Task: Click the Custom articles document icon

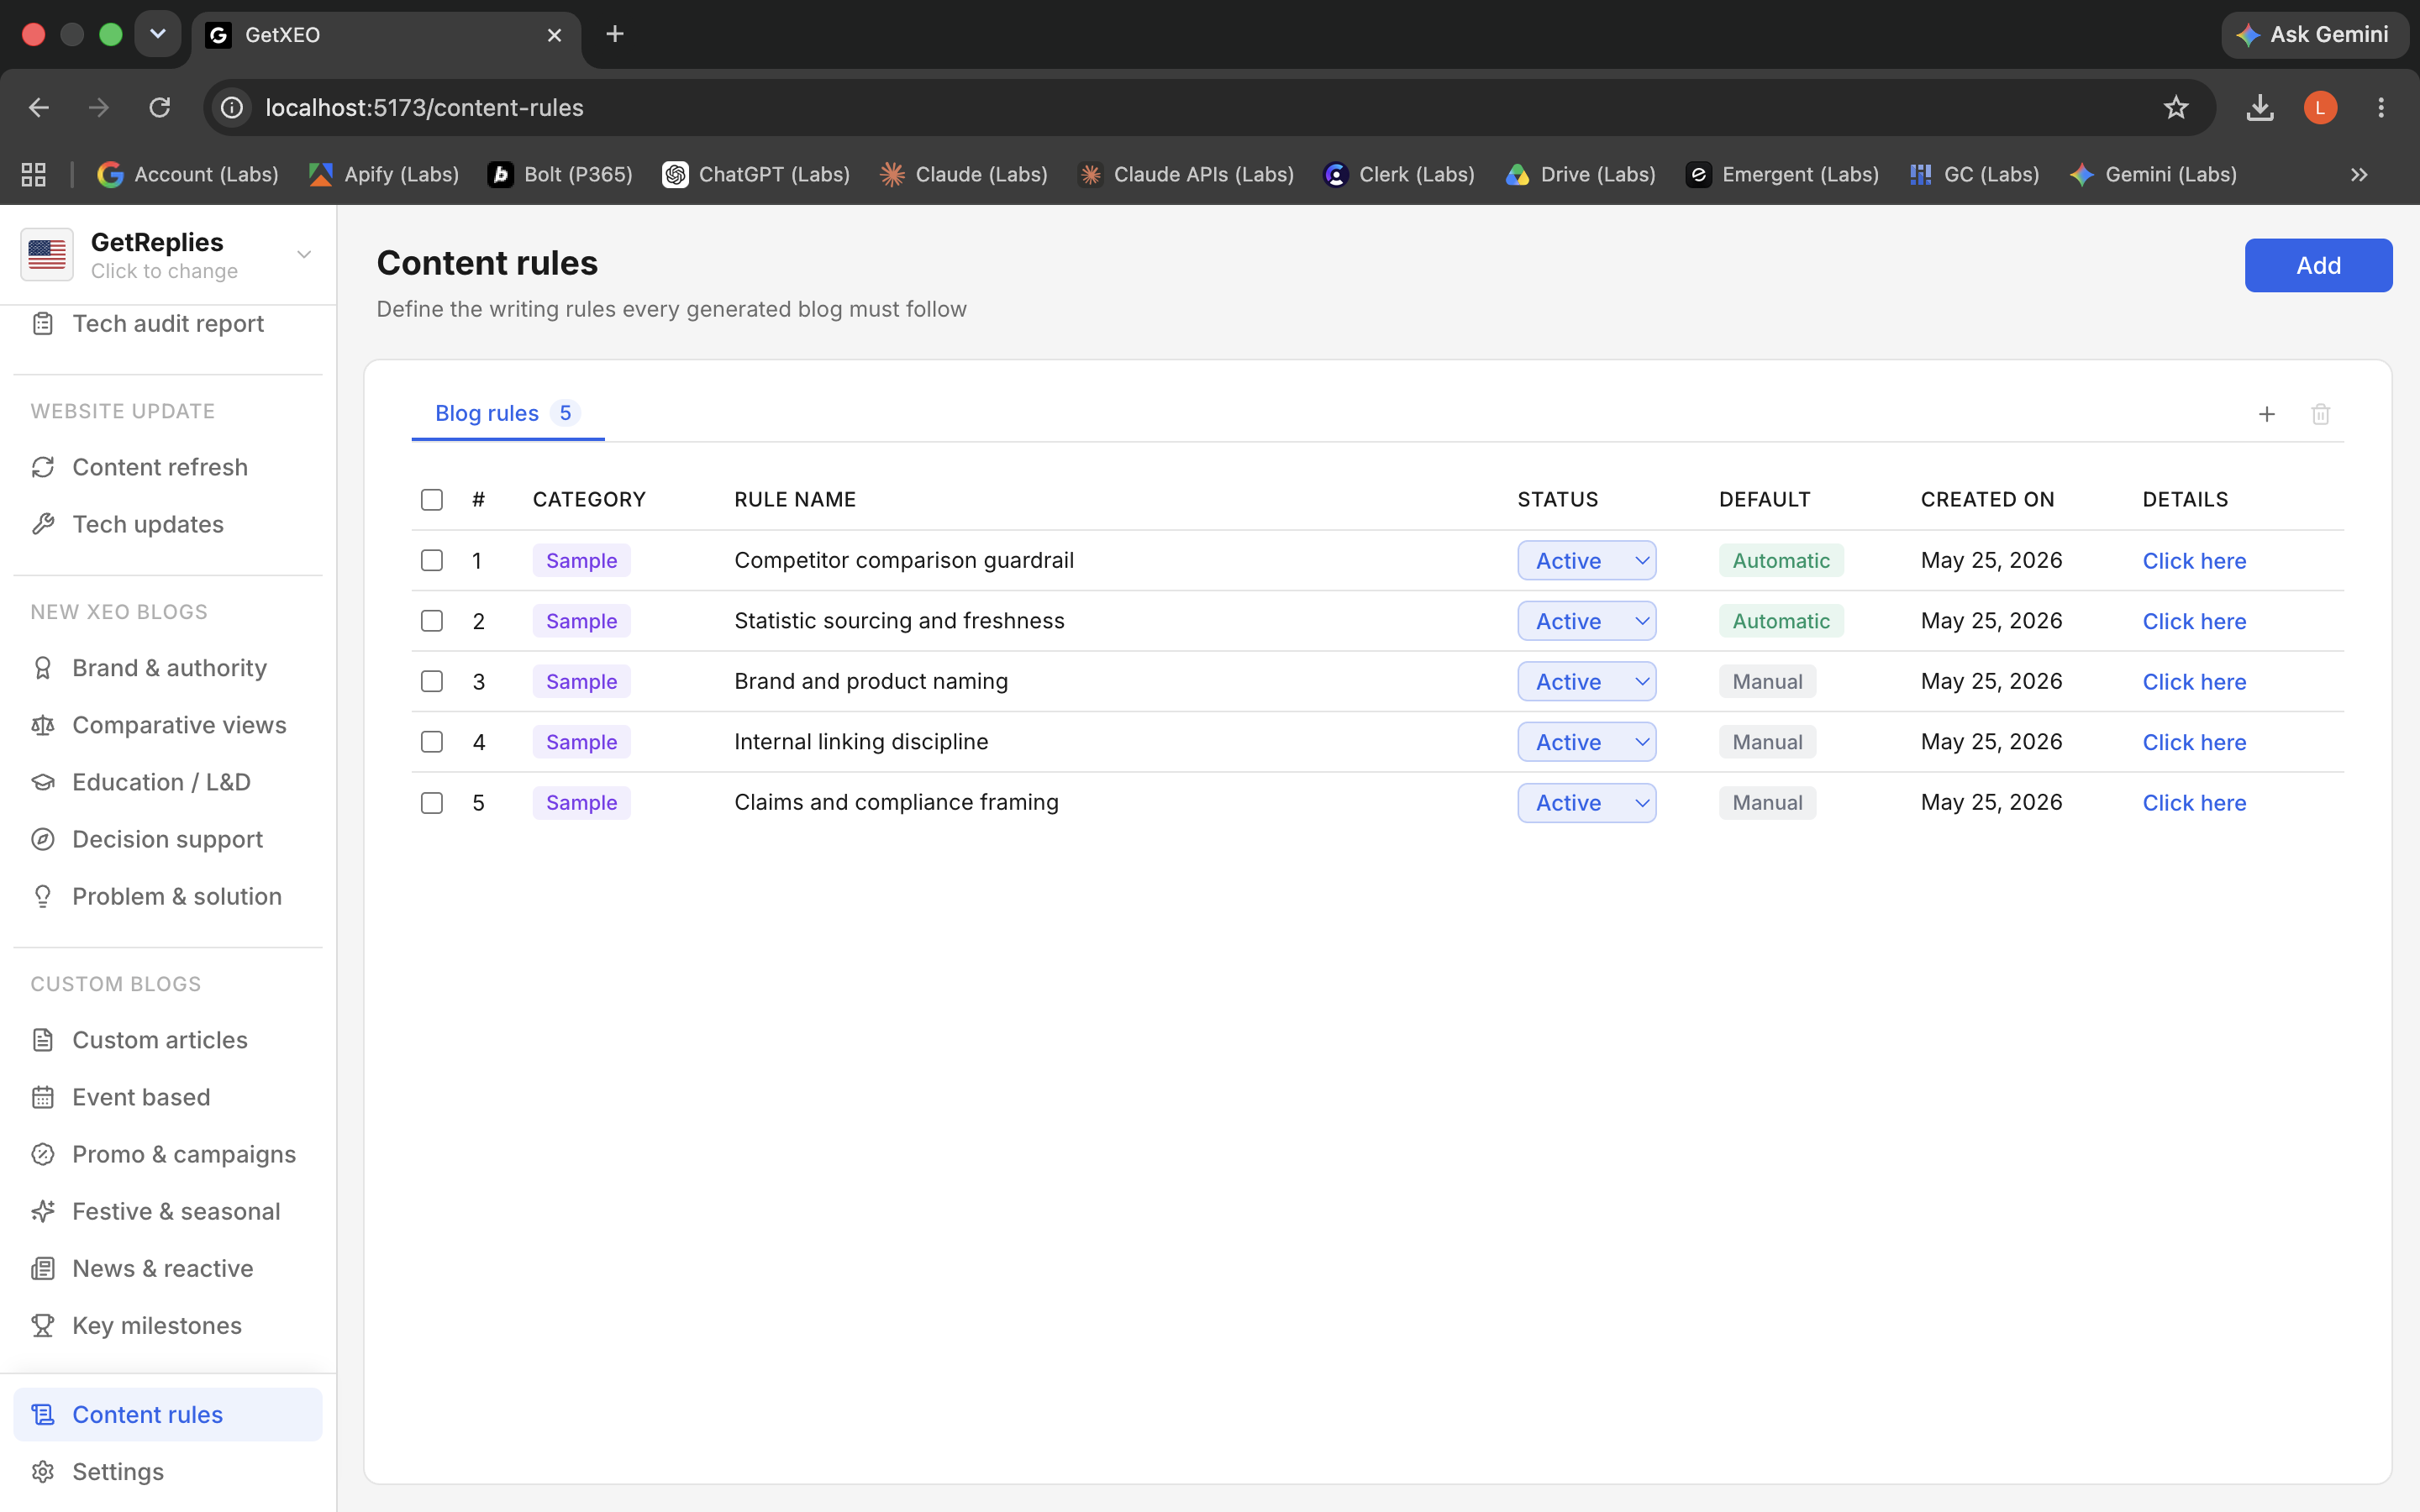Action: tap(43, 1040)
